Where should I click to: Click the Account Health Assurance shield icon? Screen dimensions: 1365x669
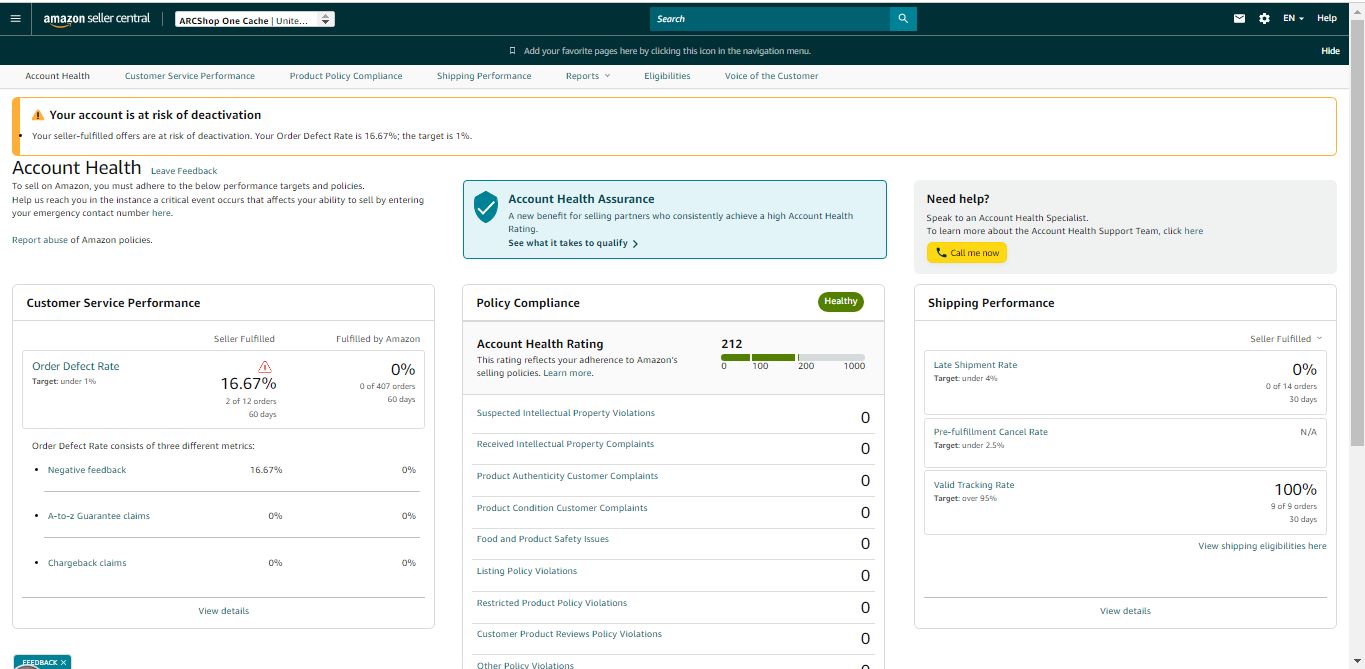tap(486, 207)
